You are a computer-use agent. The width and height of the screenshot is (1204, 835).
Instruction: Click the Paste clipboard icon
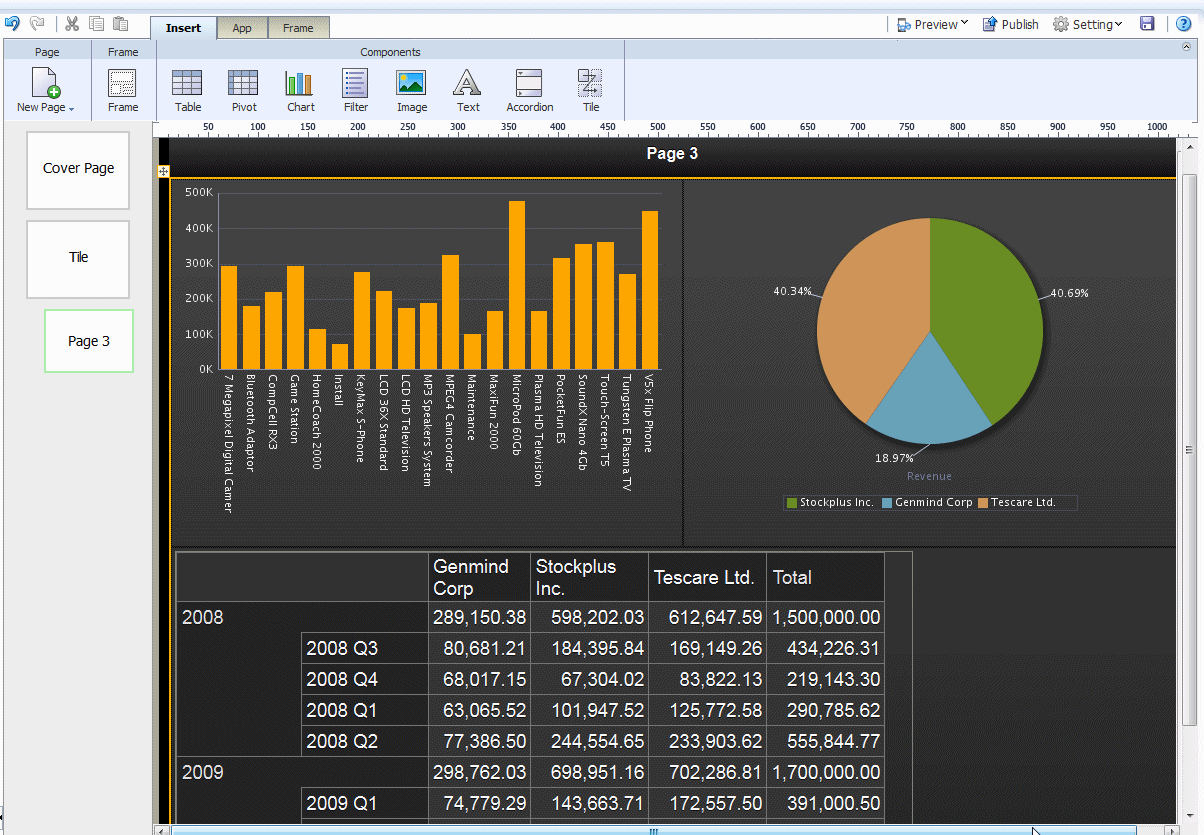coord(120,23)
